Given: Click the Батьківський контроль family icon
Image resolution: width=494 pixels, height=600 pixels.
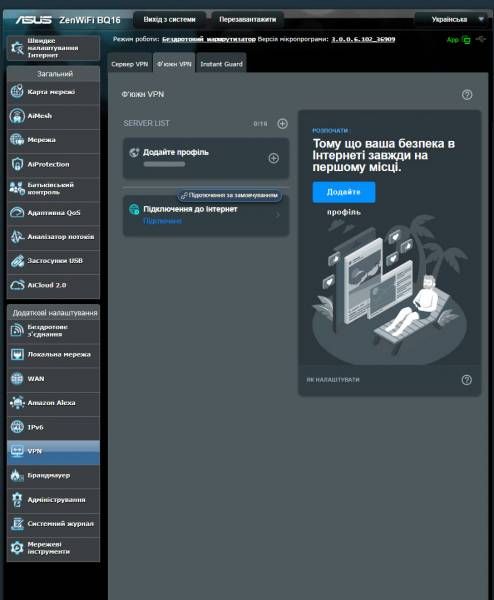Looking at the screenshot, I should pos(17,188).
